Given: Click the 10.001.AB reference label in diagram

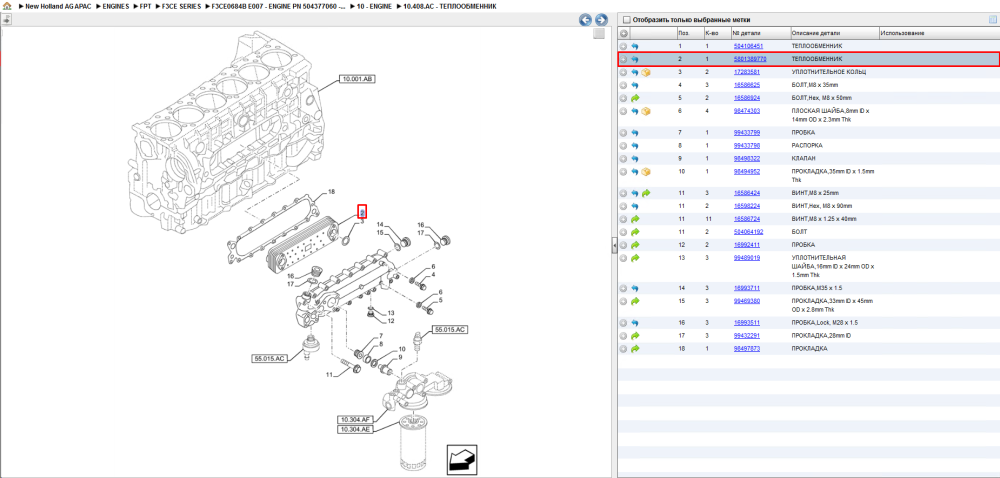Looking at the screenshot, I should [357, 79].
